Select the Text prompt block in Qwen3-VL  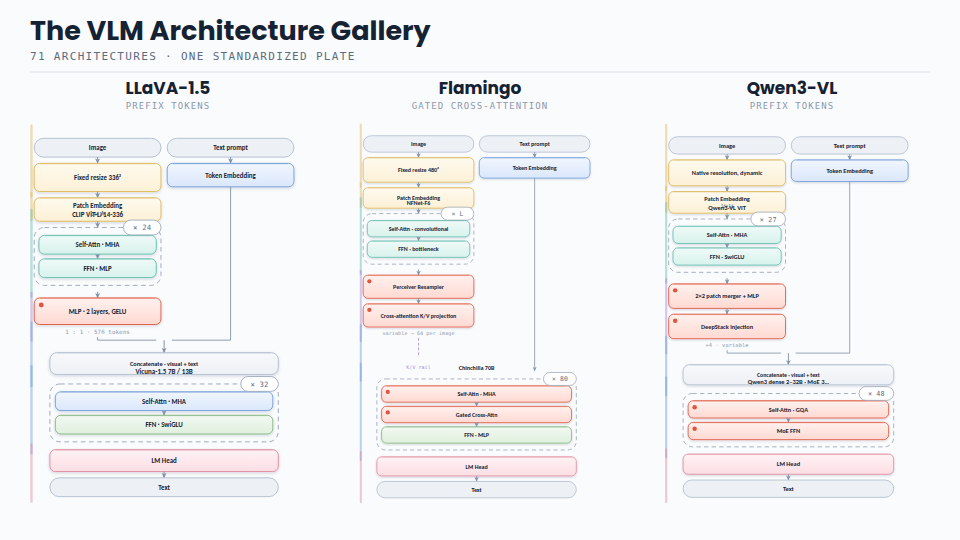(850, 146)
